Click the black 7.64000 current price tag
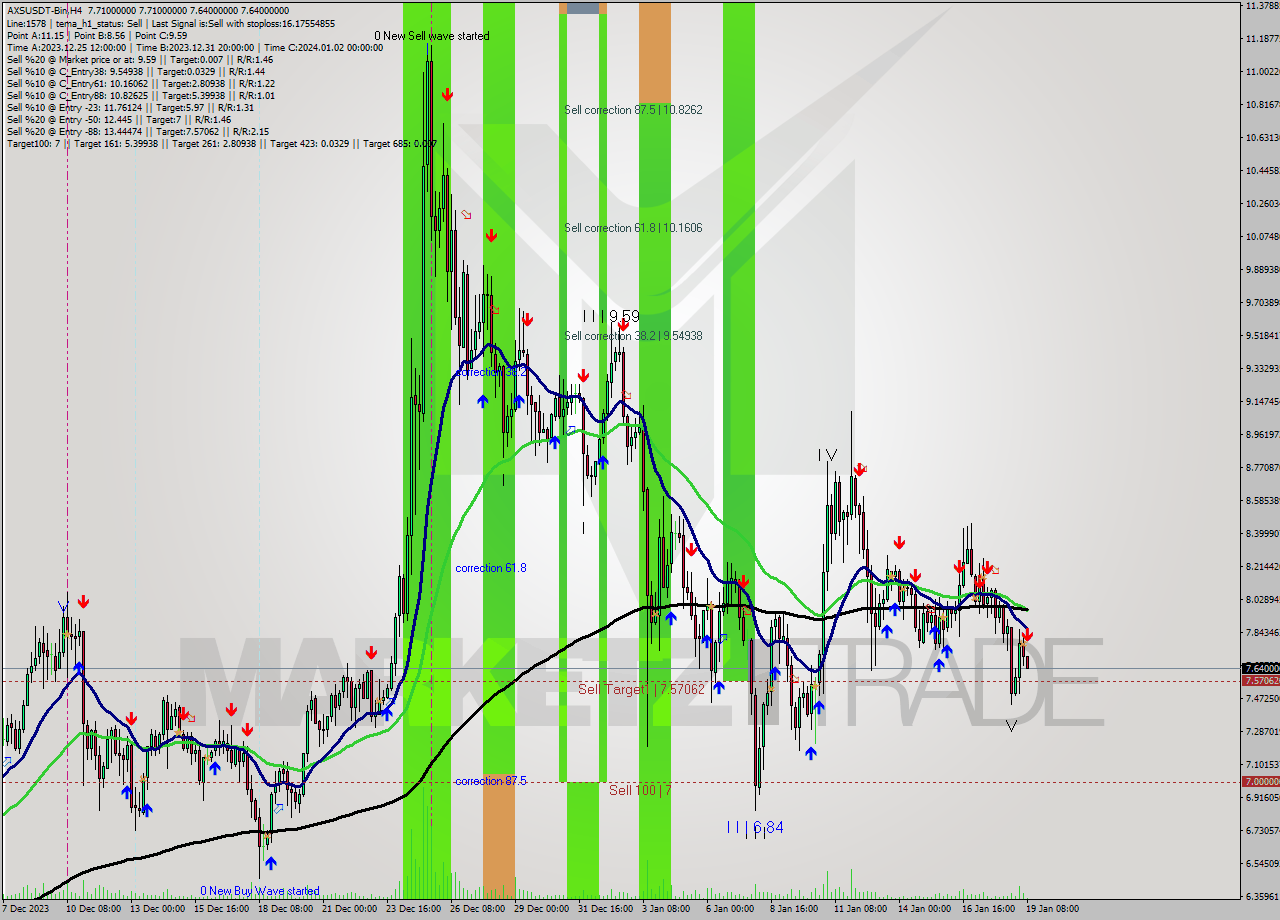The height and width of the screenshot is (920, 1280). click(1260, 668)
